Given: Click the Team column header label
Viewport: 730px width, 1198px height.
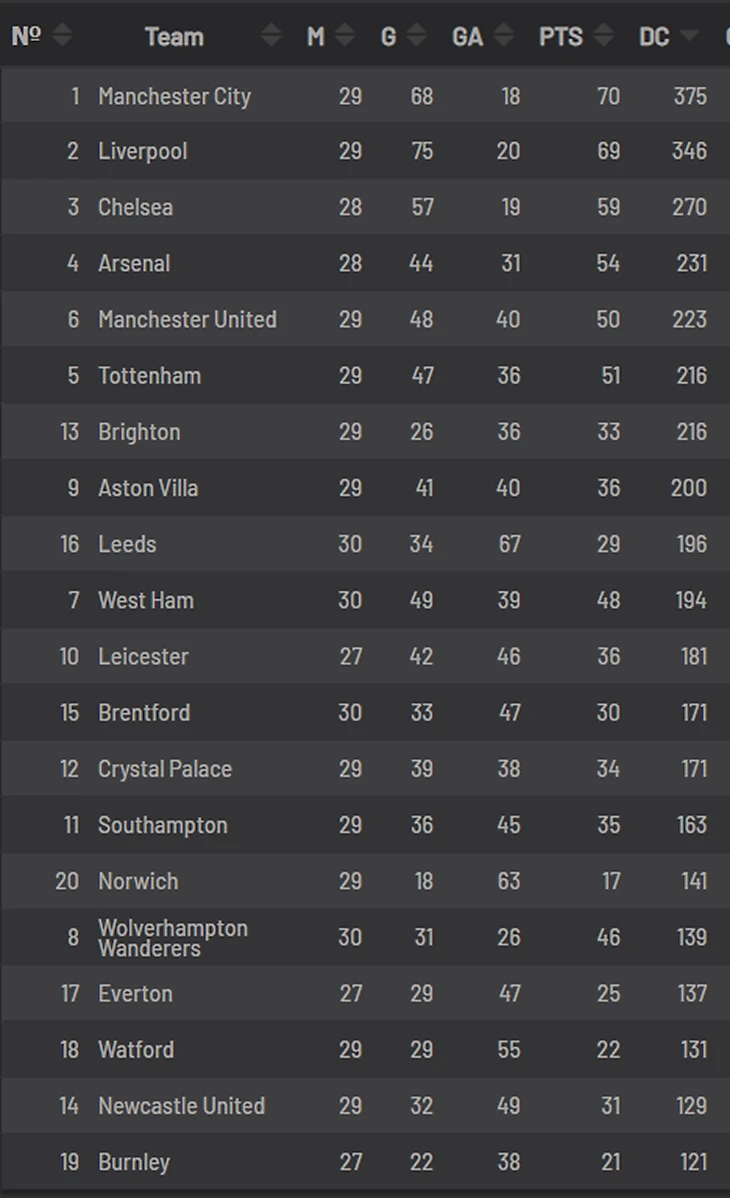Looking at the screenshot, I should click(174, 37).
